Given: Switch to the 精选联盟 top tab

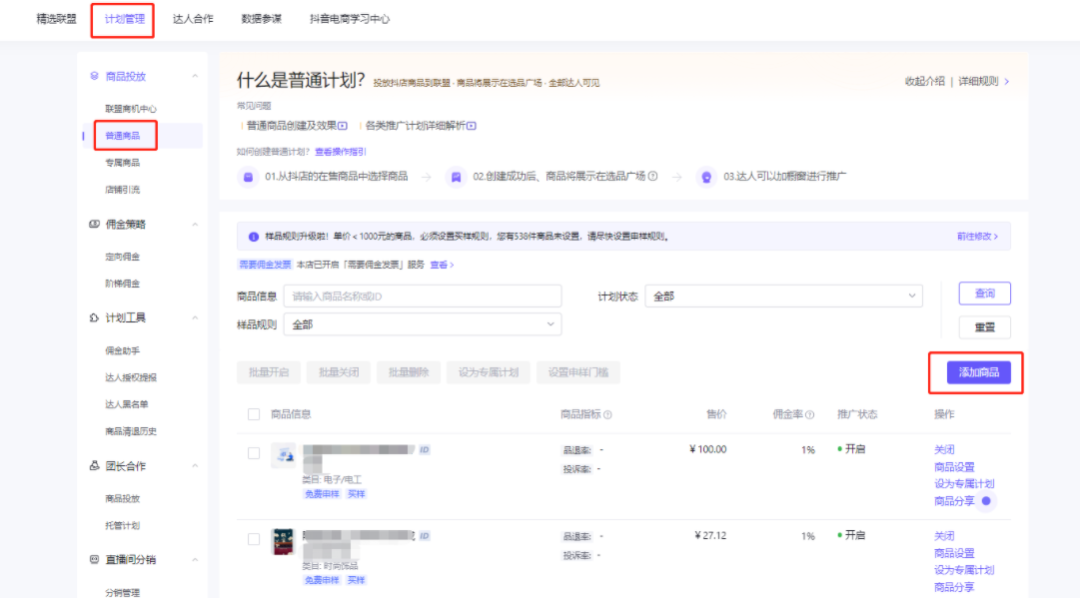Looking at the screenshot, I should click(56, 19).
